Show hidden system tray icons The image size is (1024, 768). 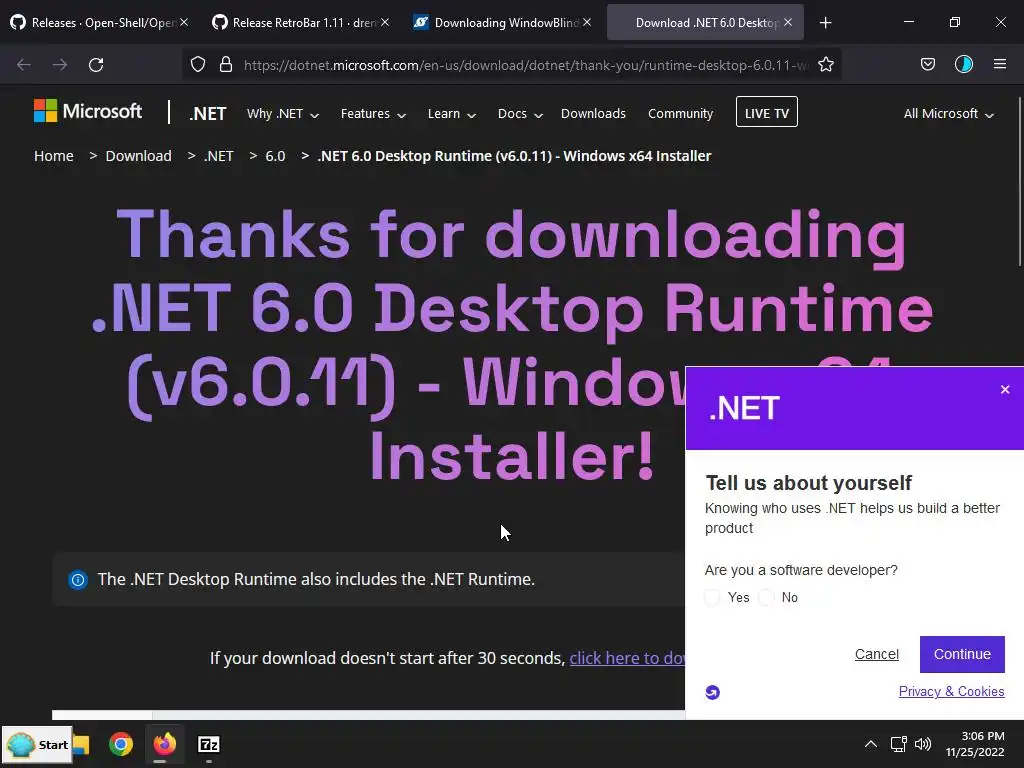click(871, 744)
